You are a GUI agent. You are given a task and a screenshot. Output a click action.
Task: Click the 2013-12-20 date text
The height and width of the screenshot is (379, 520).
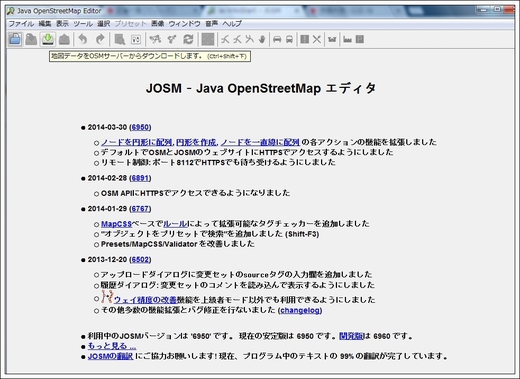(107, 260)
